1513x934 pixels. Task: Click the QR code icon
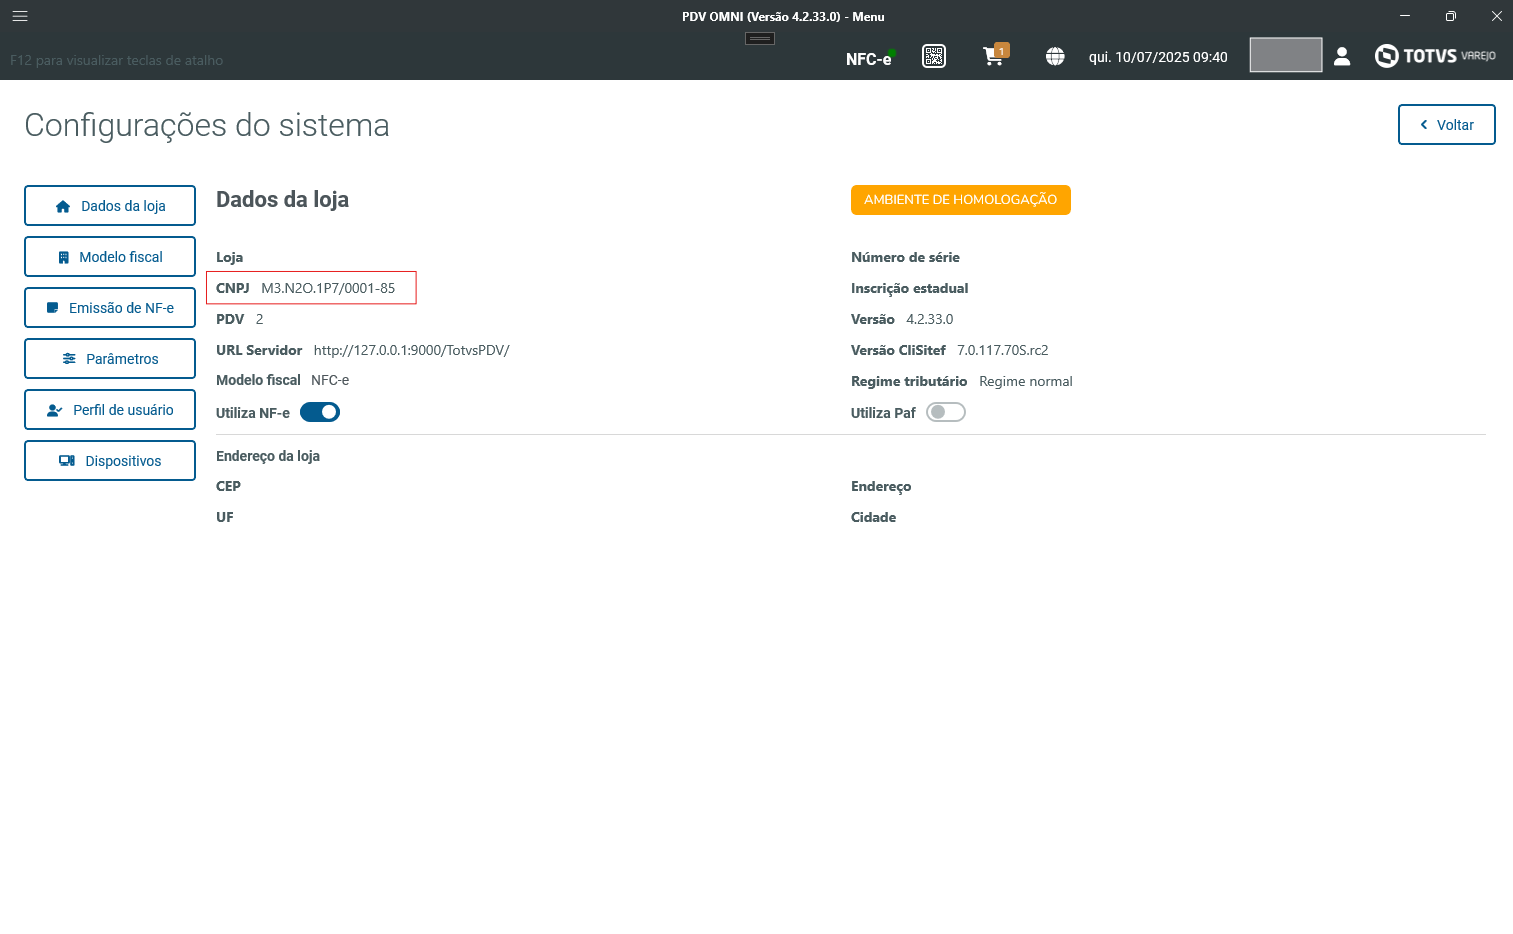click(x=934, y=56)
